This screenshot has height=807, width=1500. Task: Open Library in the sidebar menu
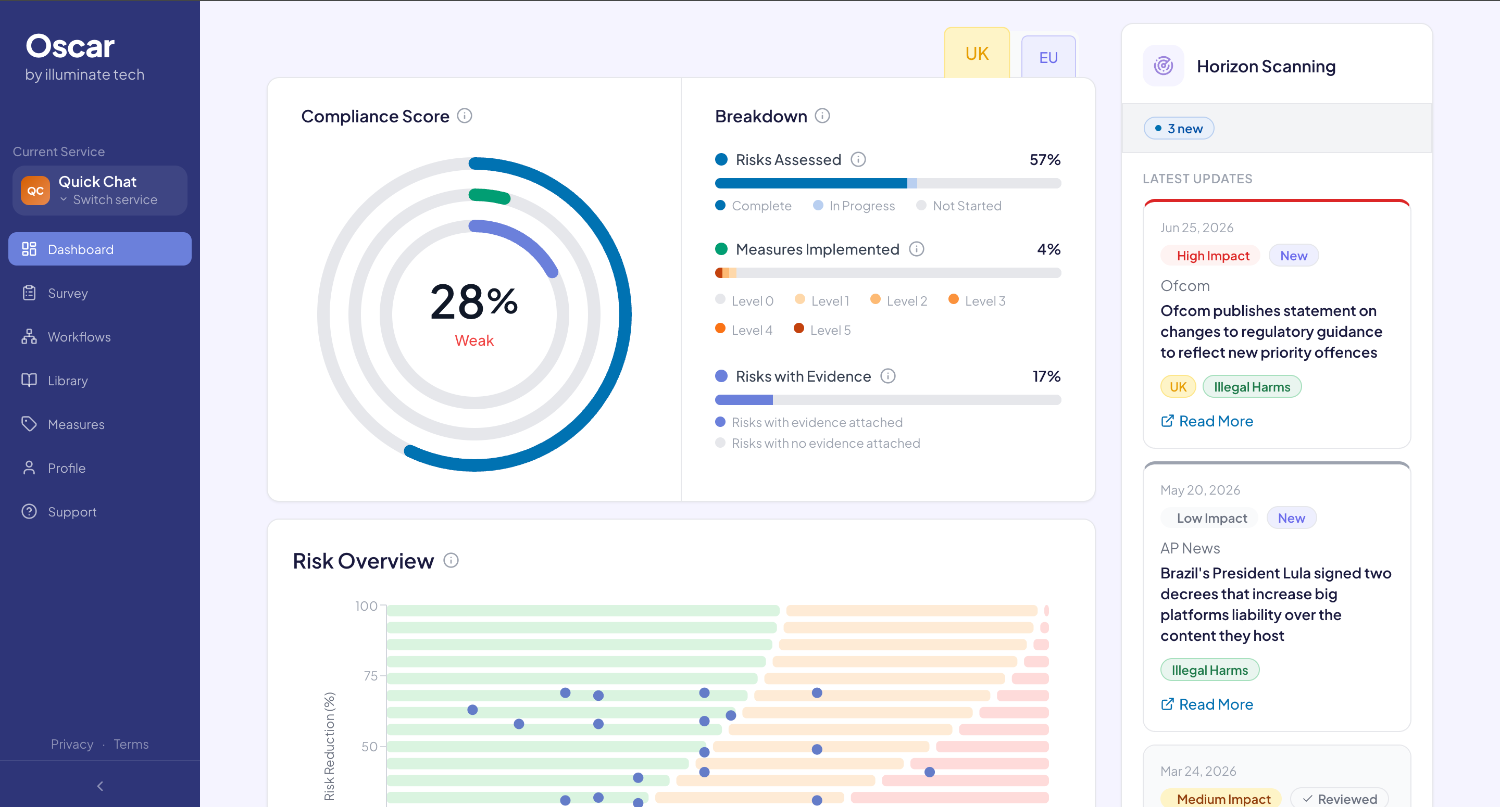[x=100, y=380]
